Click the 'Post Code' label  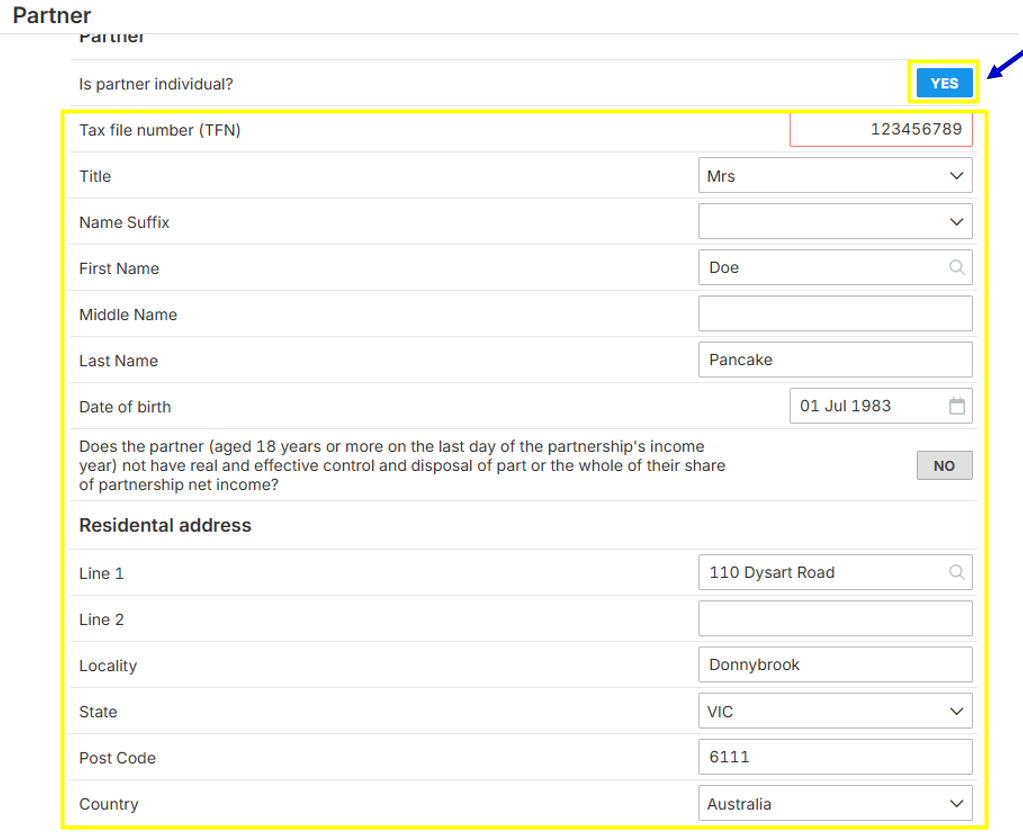117,758
